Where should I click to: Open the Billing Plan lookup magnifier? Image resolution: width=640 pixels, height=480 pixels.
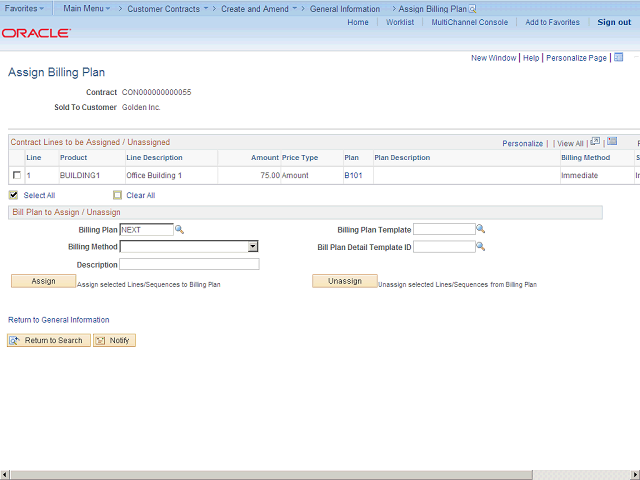pos(180,229)
